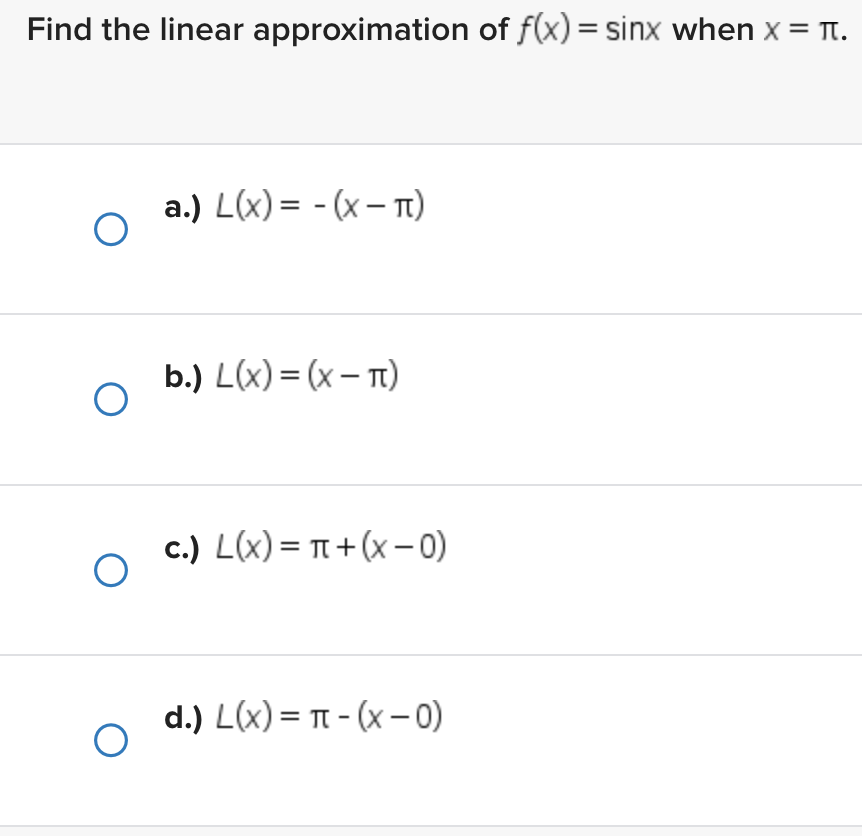Select the radio button for option c
The image size is (862, 836).
[110, 570]
